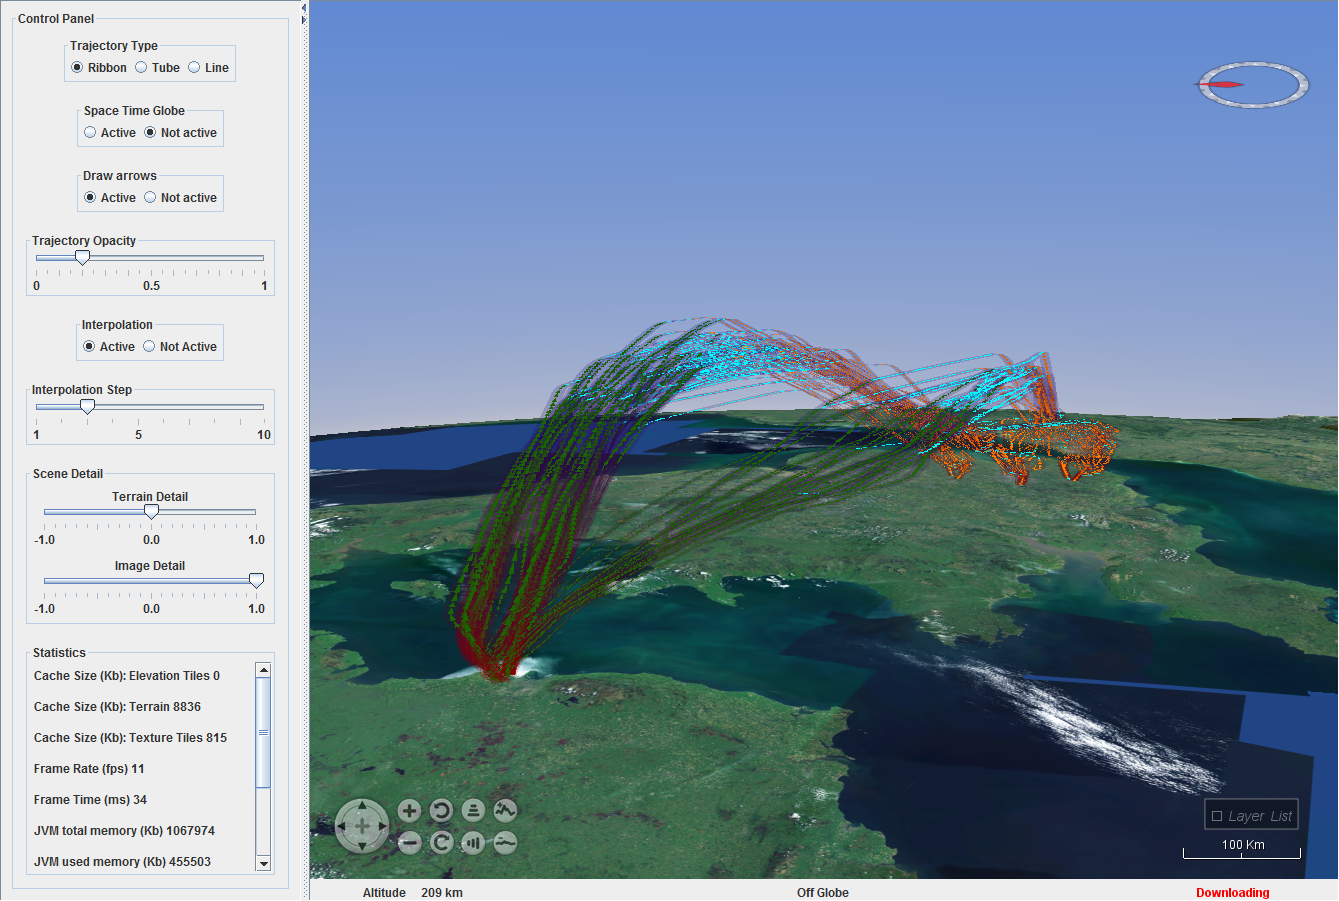Collapse the Control Panel with divider arrow
This screenshot has height=901, width=1339.
304,9
